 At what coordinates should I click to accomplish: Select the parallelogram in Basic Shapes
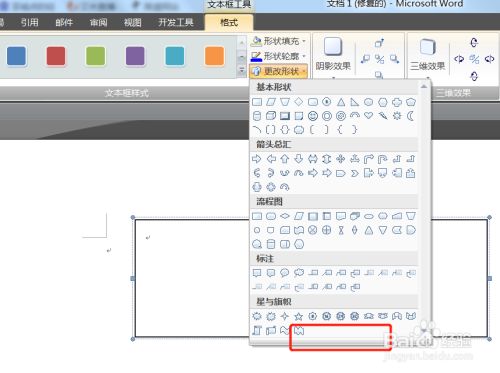271,102
